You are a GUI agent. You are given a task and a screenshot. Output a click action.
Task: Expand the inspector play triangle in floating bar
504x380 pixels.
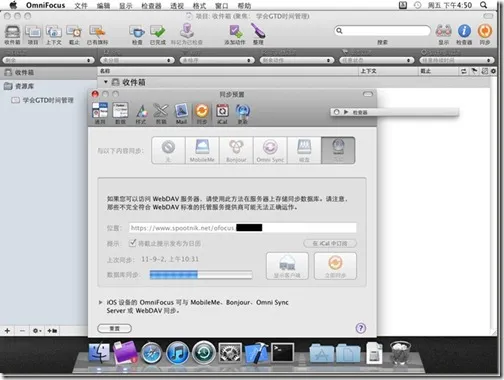346,112
